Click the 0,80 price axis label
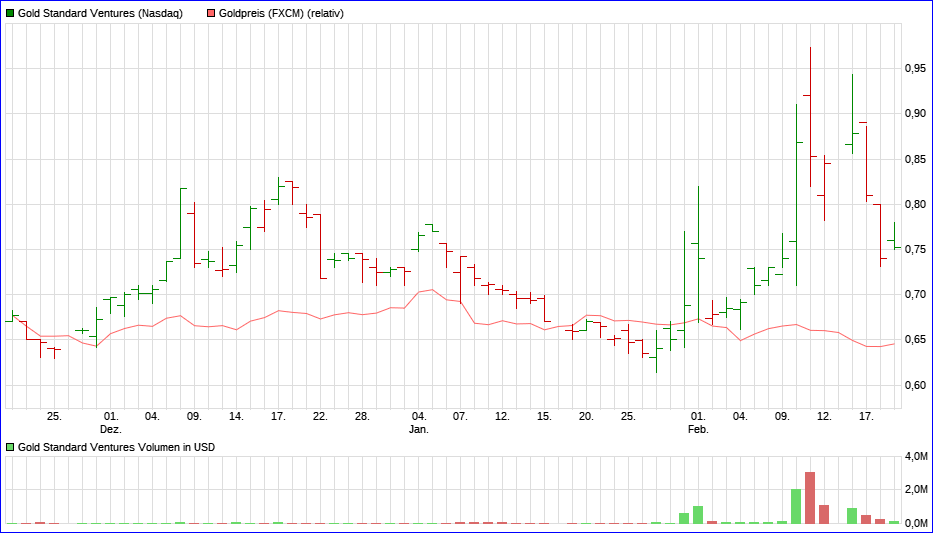The image size is (933, 533). coord(914,204)
